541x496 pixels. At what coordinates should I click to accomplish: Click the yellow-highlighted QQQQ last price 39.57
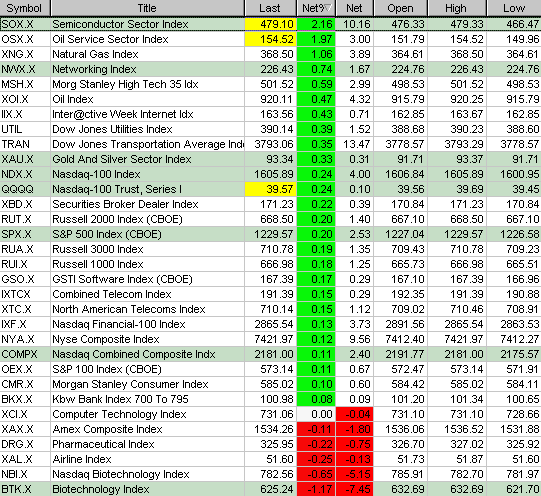pyautogui.click(x=270, y=189)
